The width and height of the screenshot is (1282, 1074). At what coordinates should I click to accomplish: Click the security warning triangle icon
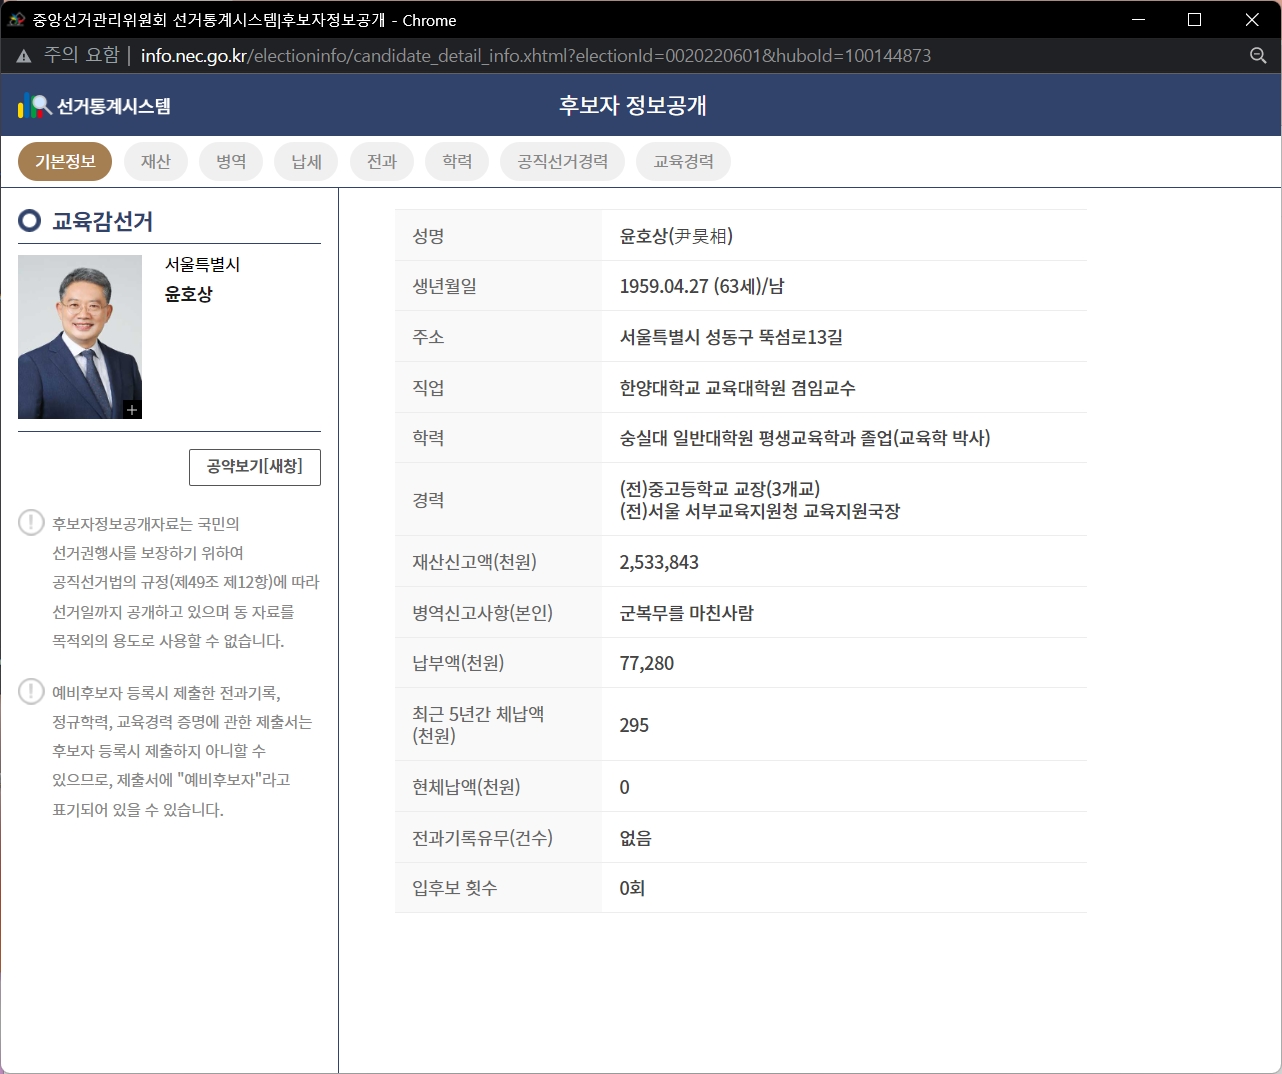coord(23,56)
